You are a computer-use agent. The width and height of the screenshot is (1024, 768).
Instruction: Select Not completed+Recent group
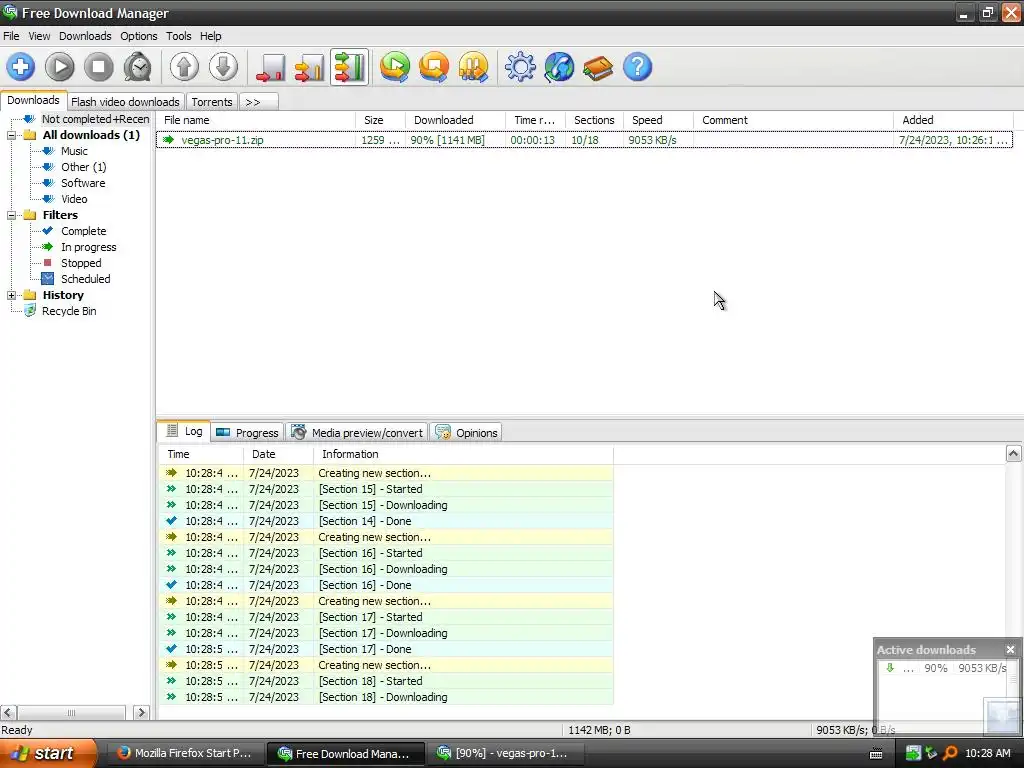[95, 119]
